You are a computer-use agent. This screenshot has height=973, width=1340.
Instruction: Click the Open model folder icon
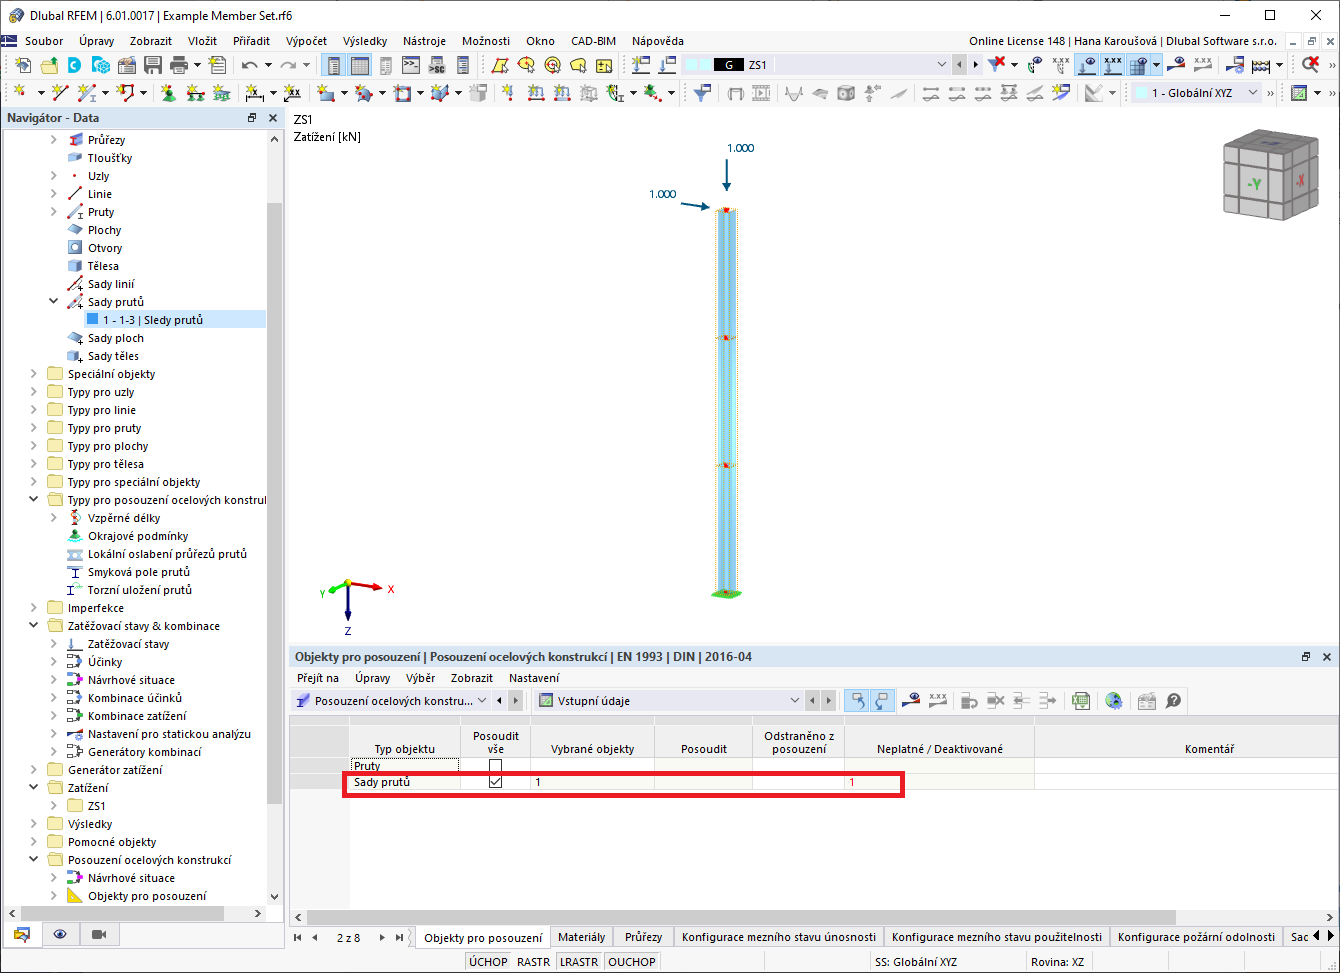tap(49, 65)
